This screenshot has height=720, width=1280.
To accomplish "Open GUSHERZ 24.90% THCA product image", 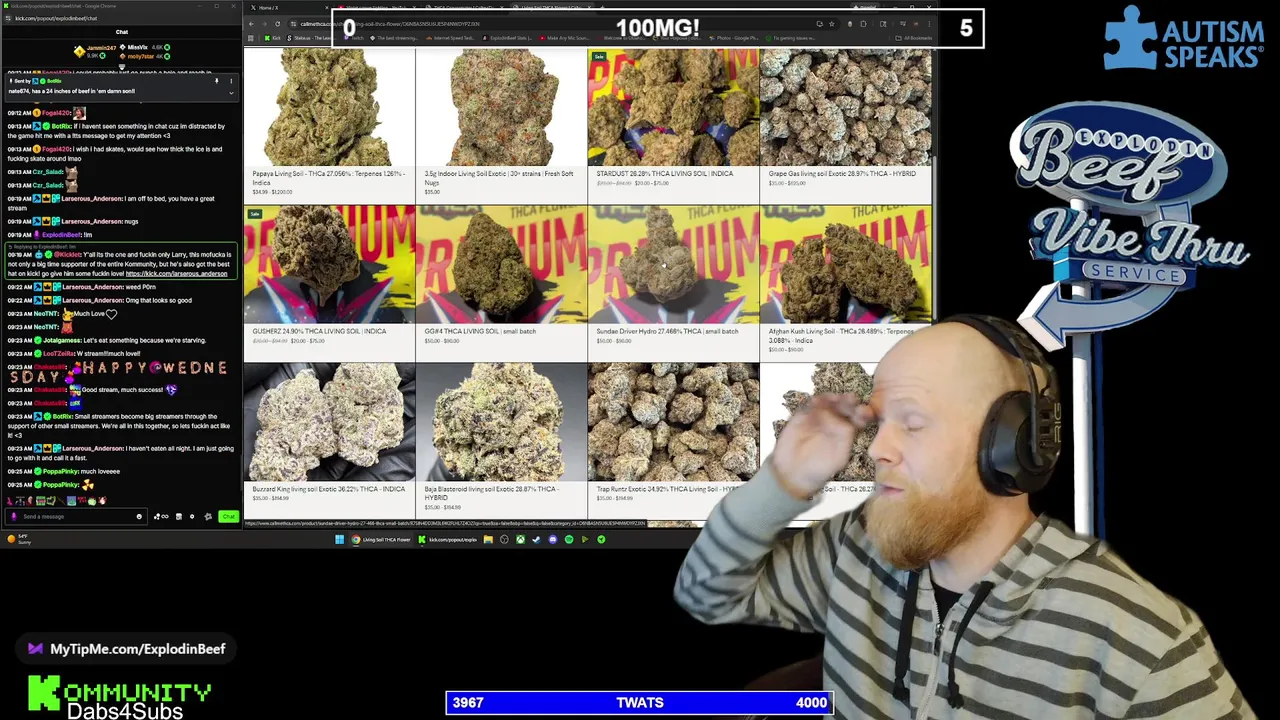I will point(329,264).
